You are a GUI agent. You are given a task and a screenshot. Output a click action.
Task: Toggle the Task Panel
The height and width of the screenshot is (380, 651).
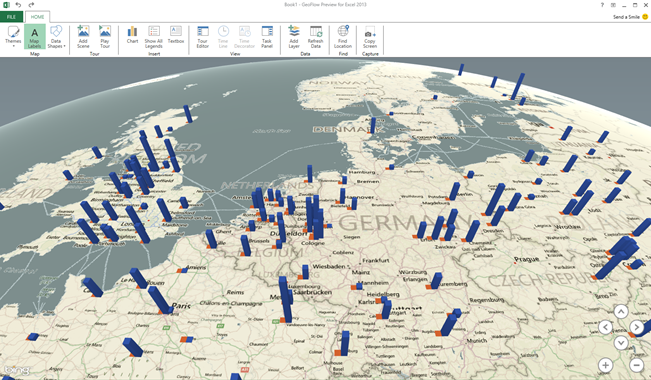coord(267,37)
